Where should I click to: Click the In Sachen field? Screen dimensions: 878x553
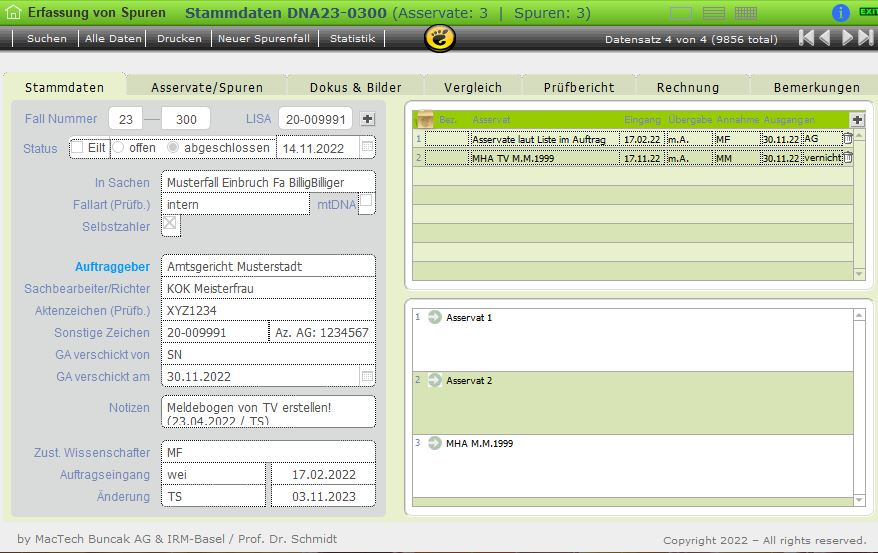tap(268, 182)
